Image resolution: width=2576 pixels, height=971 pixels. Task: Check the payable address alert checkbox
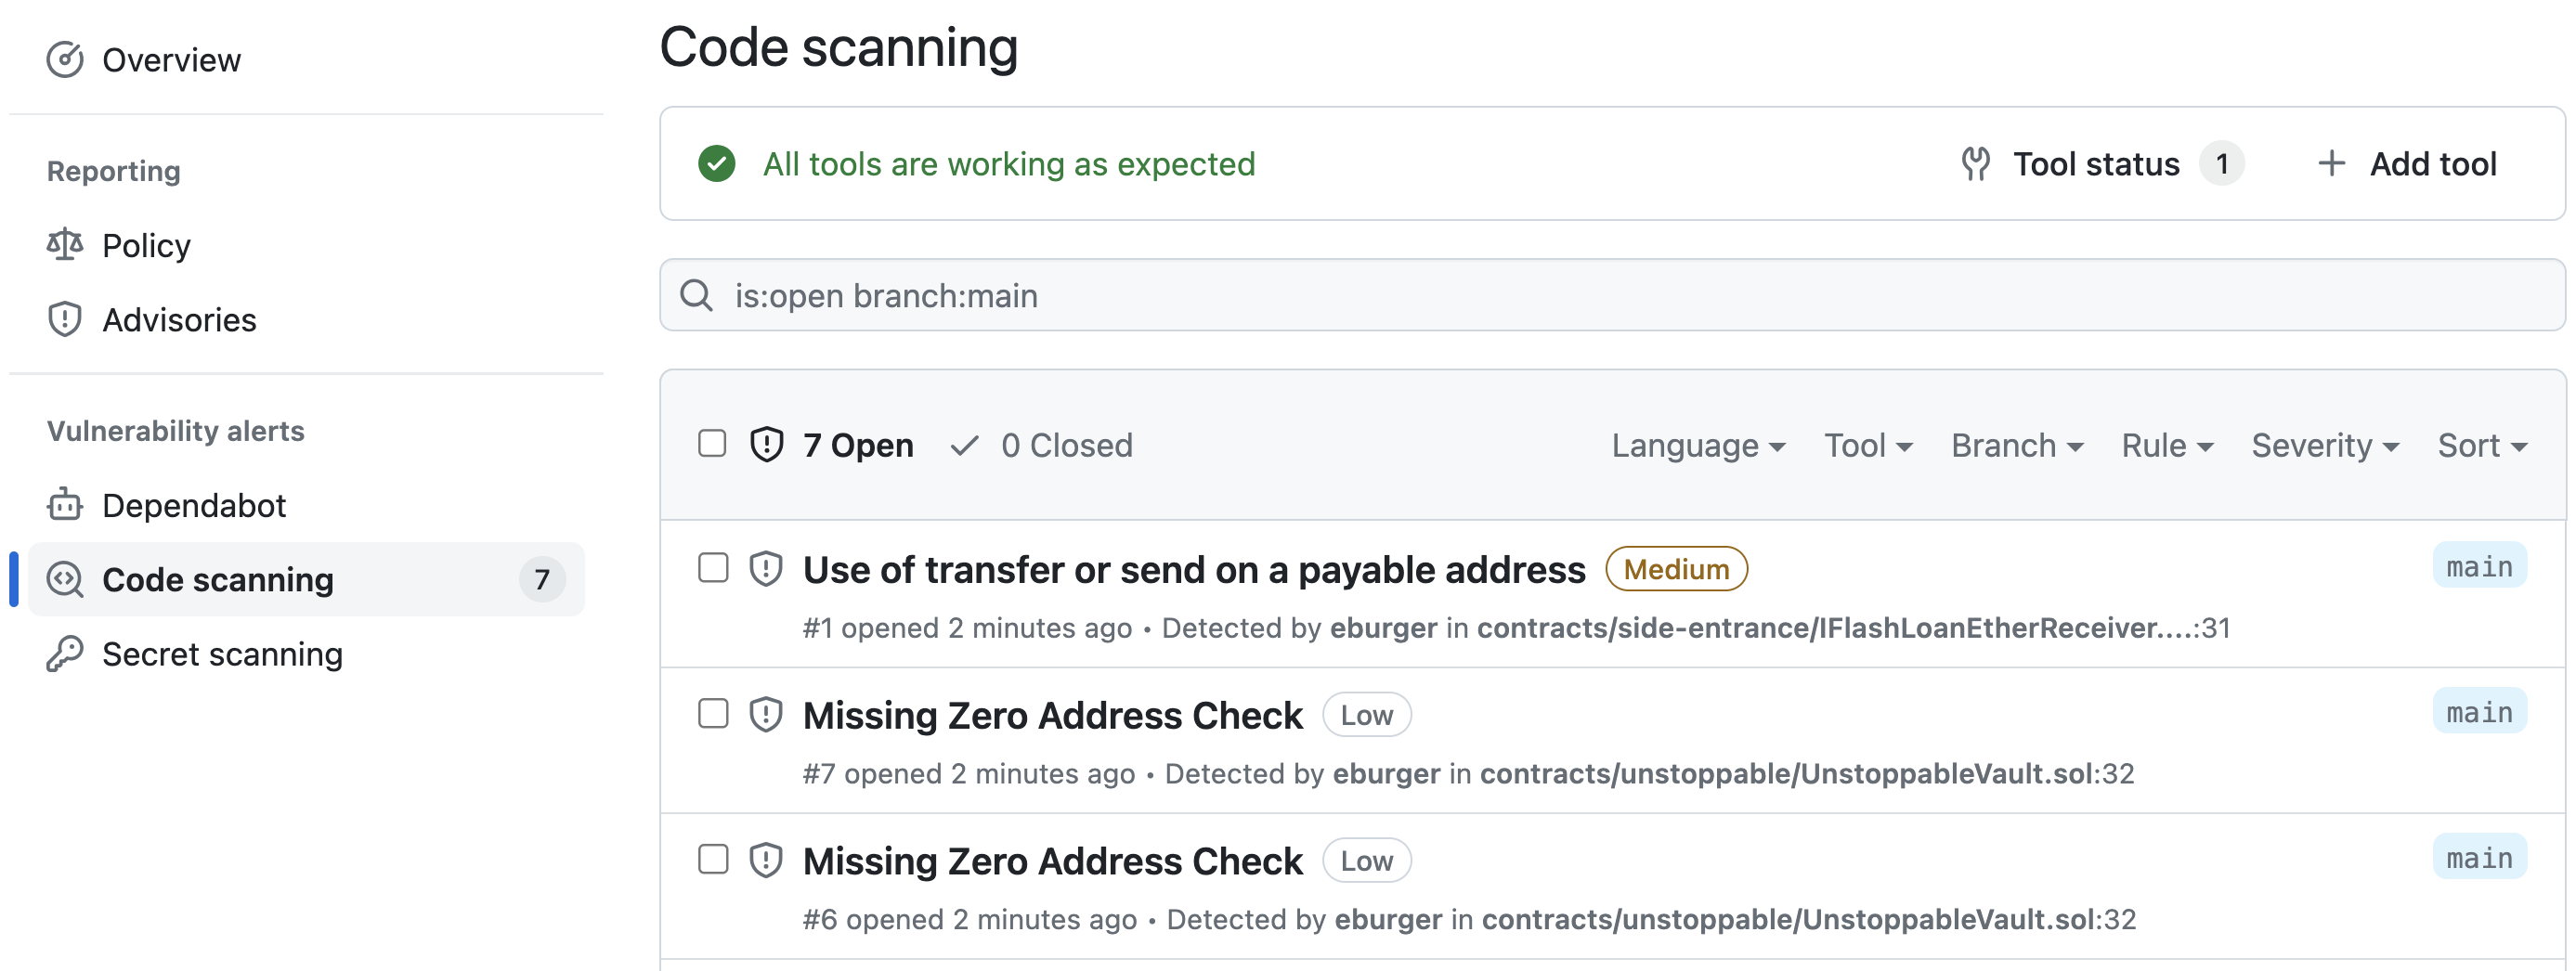(x=712, y=568)
